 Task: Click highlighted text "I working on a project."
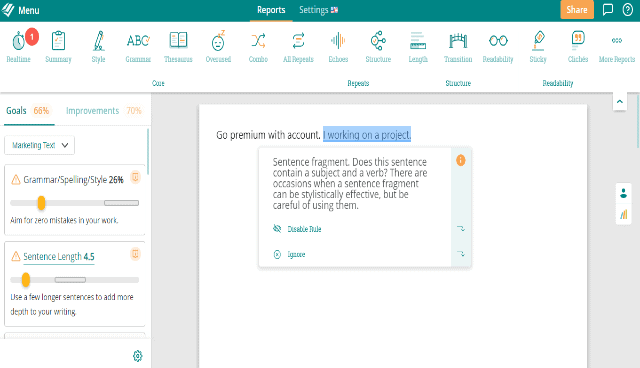(367, 135)
